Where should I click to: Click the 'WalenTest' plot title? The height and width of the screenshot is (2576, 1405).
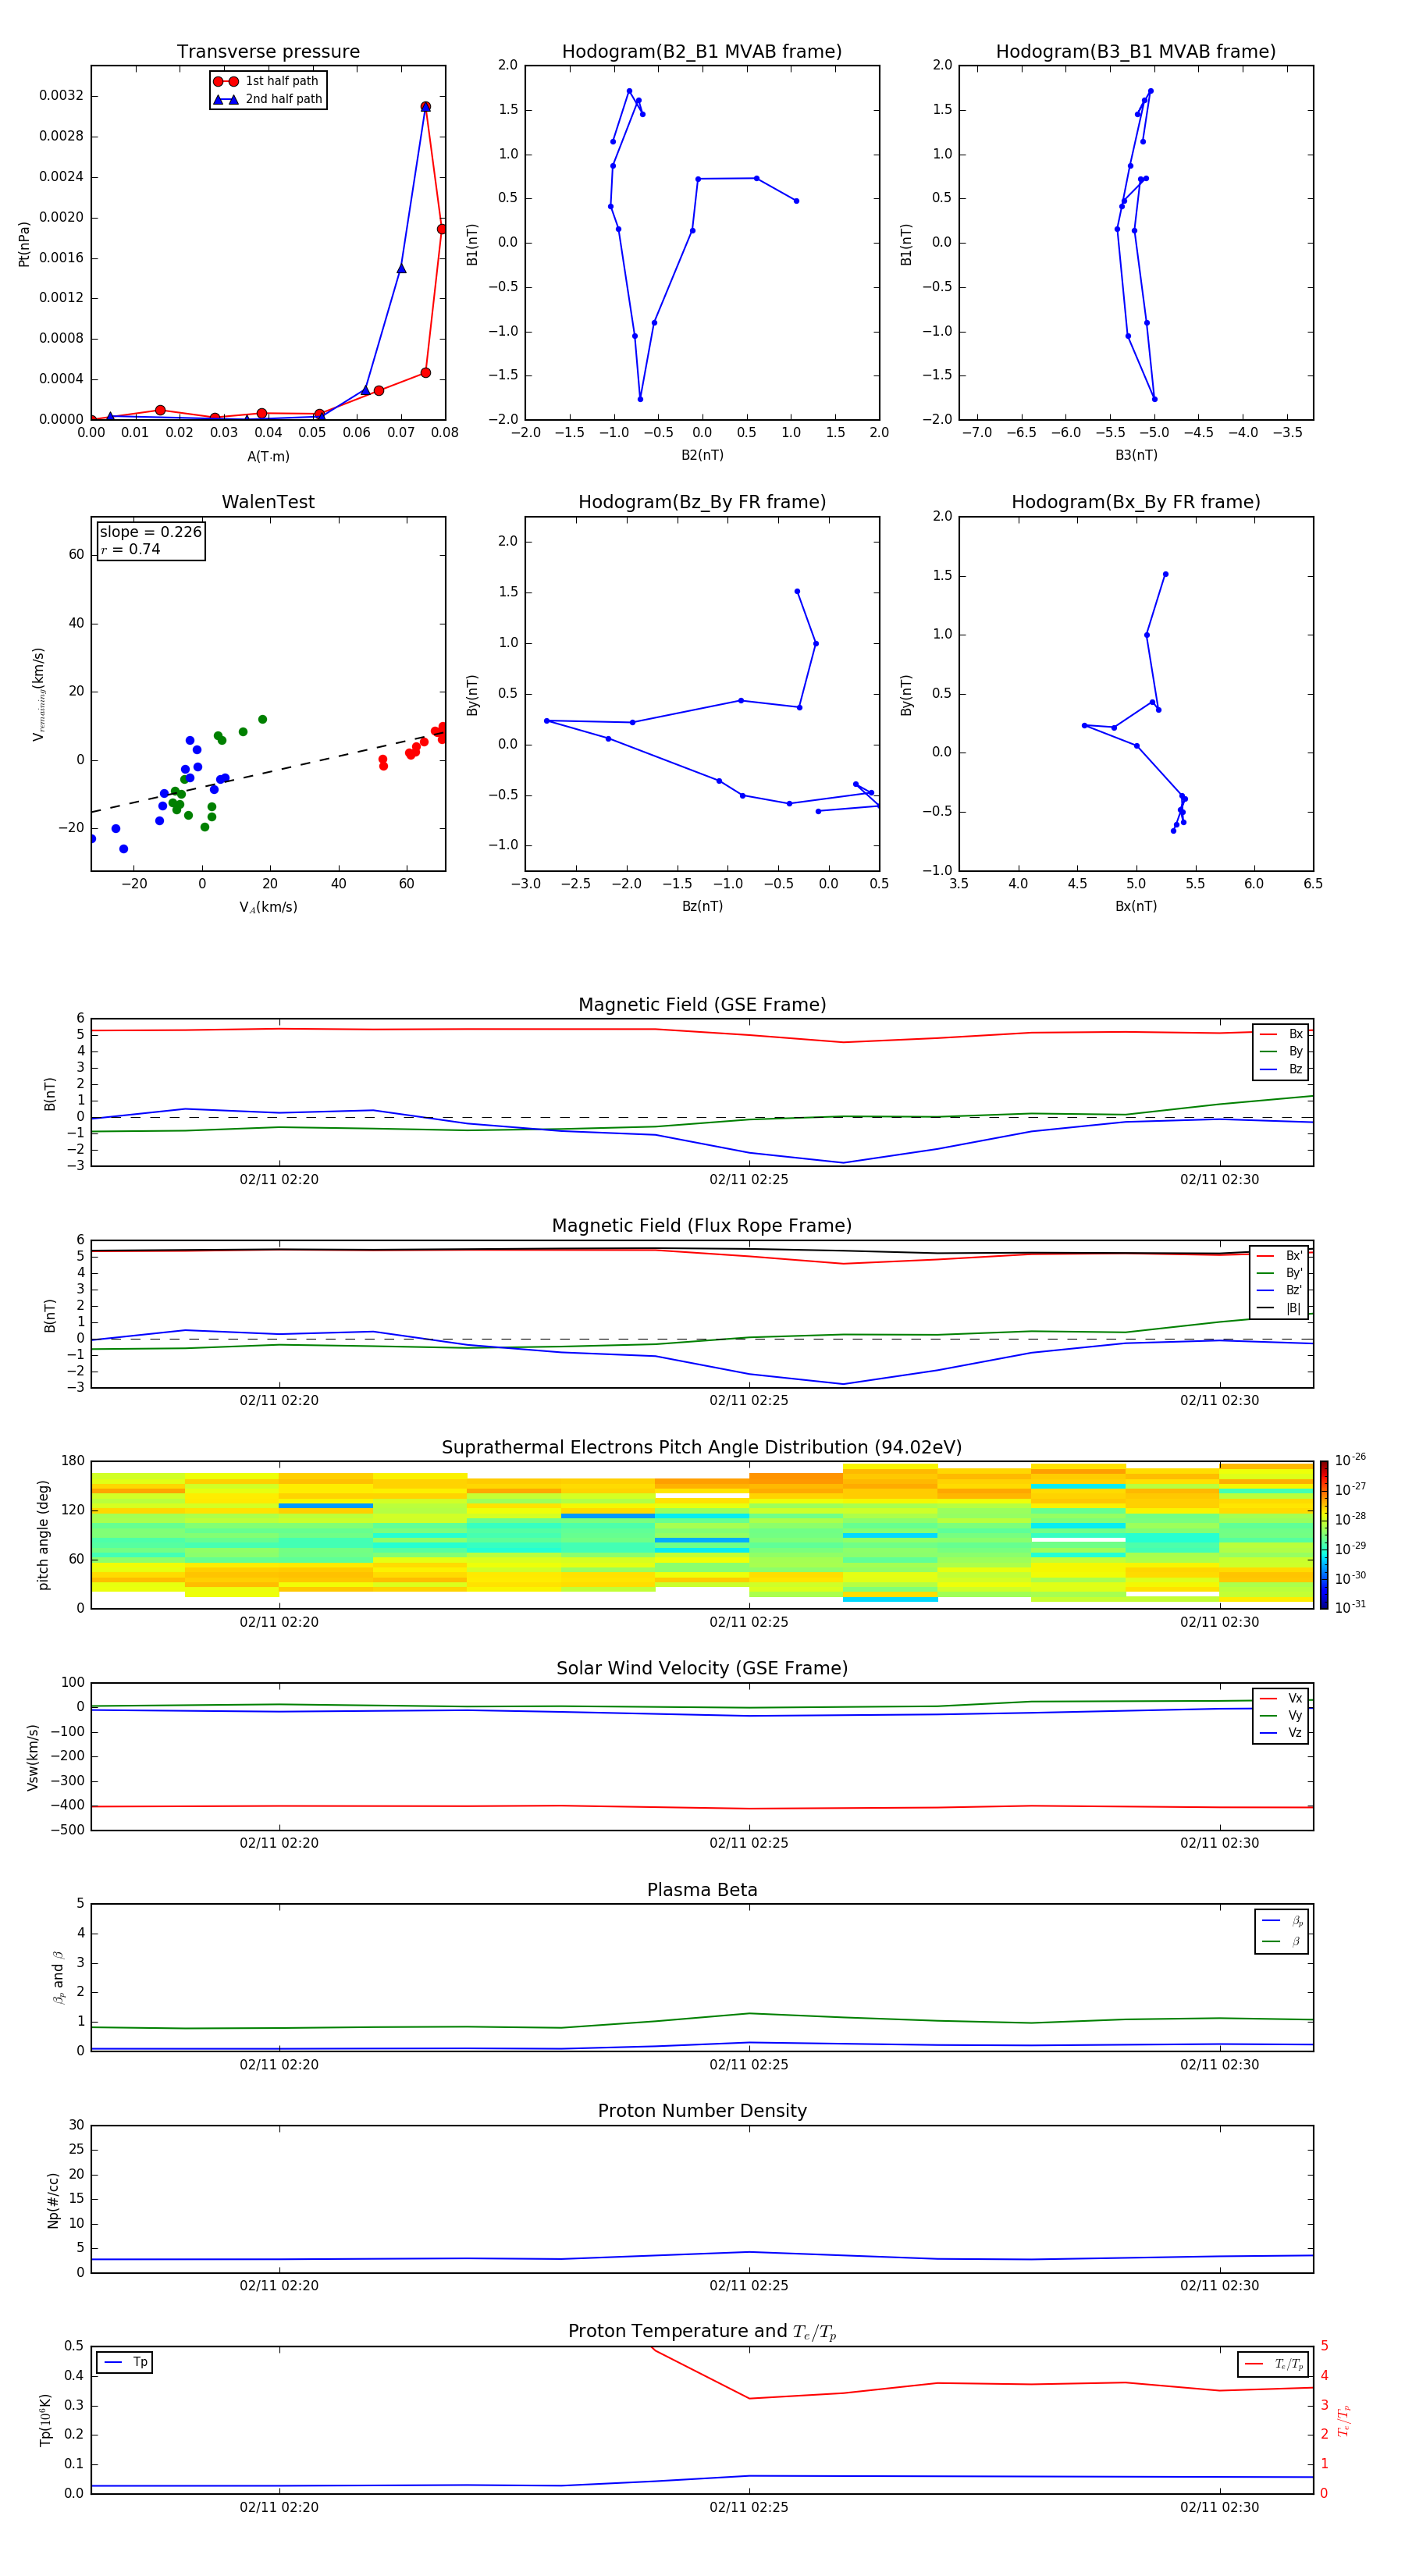pos(268,502)
